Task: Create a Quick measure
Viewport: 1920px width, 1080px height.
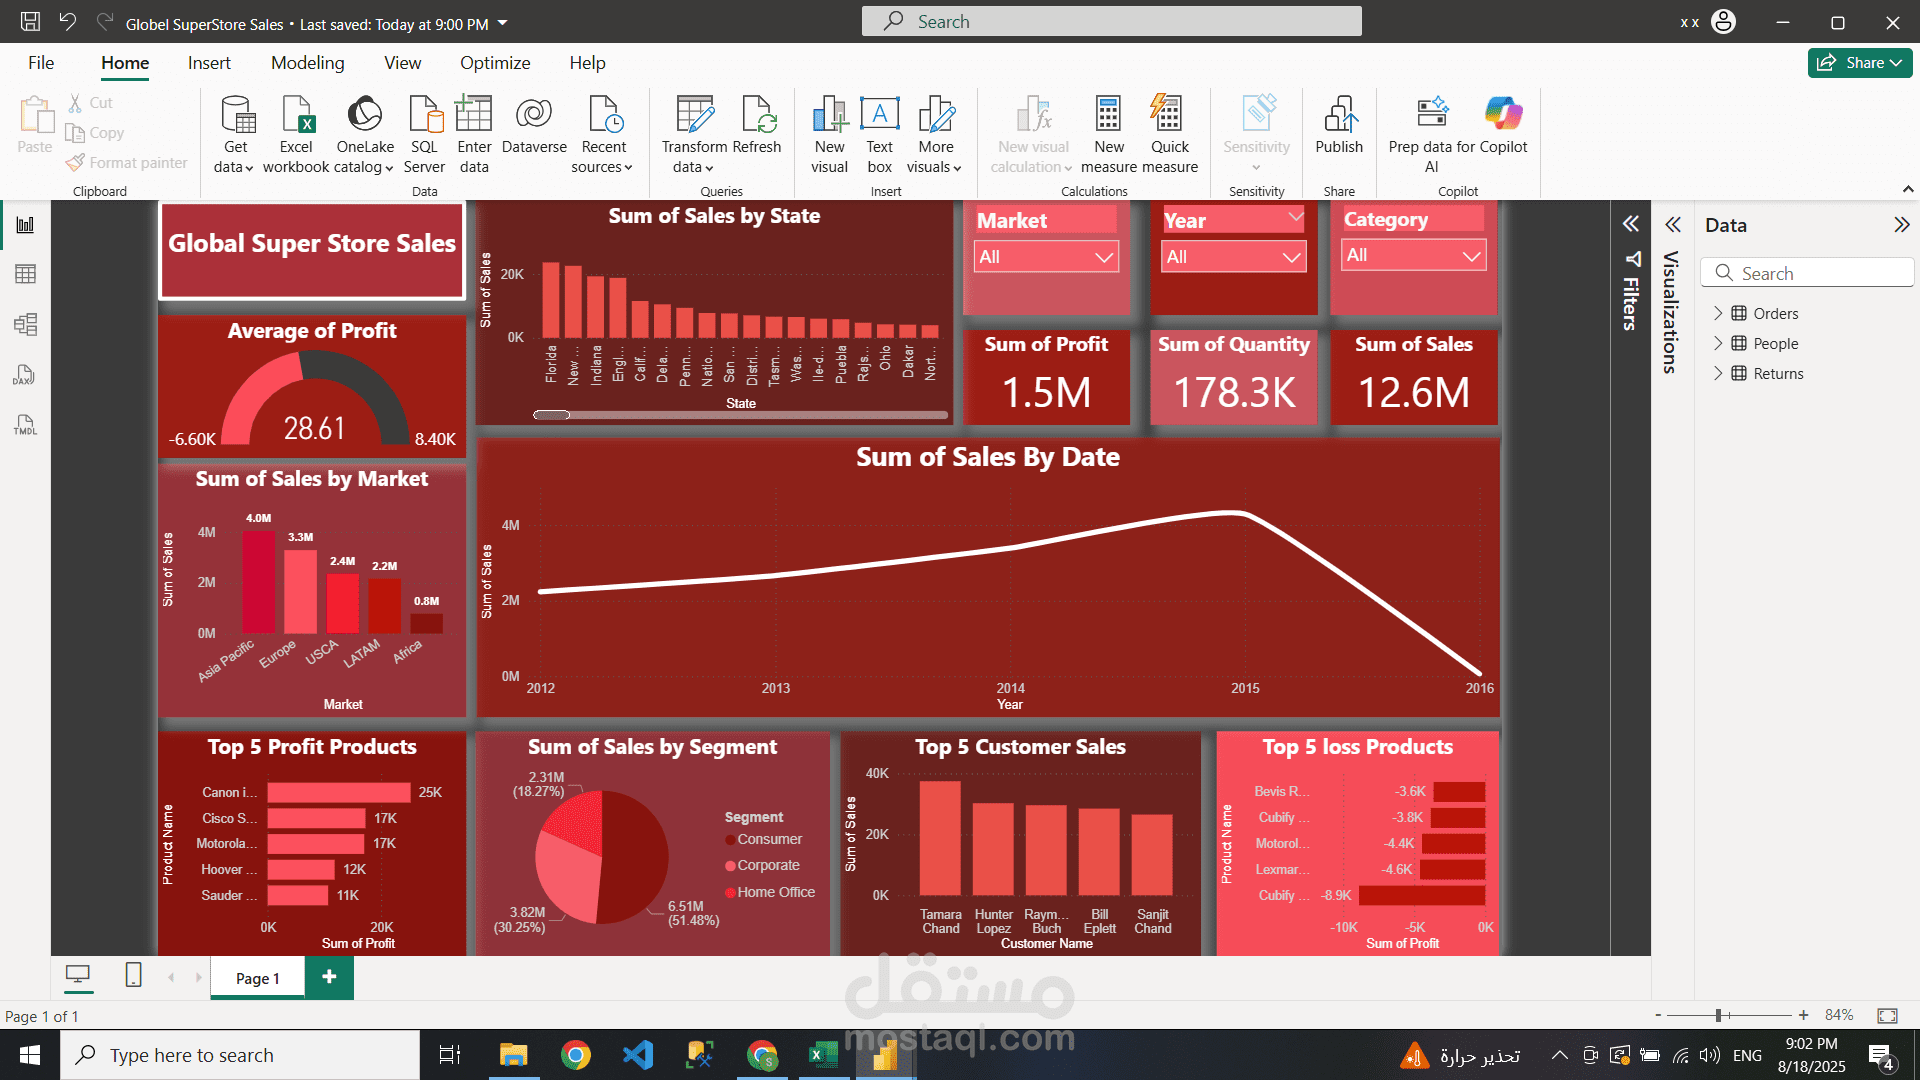Action: (1169, 135)
